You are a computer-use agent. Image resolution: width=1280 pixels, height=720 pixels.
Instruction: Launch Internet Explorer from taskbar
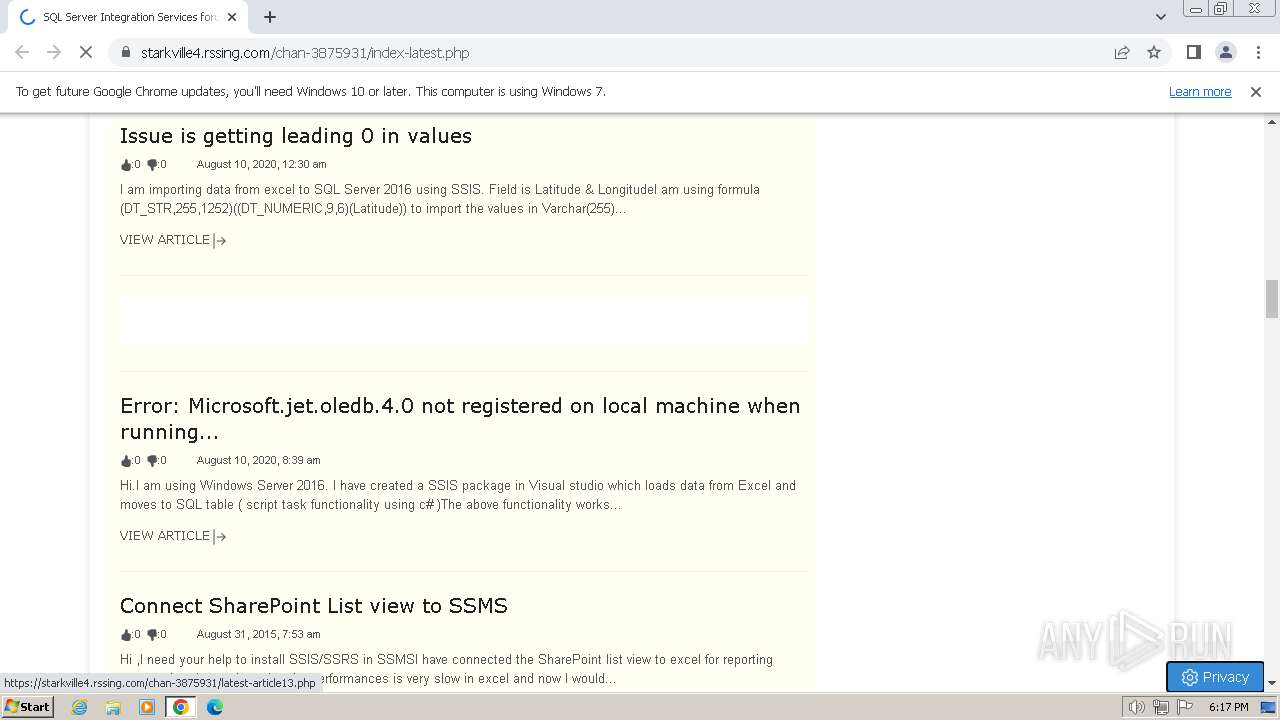[79, 707]
